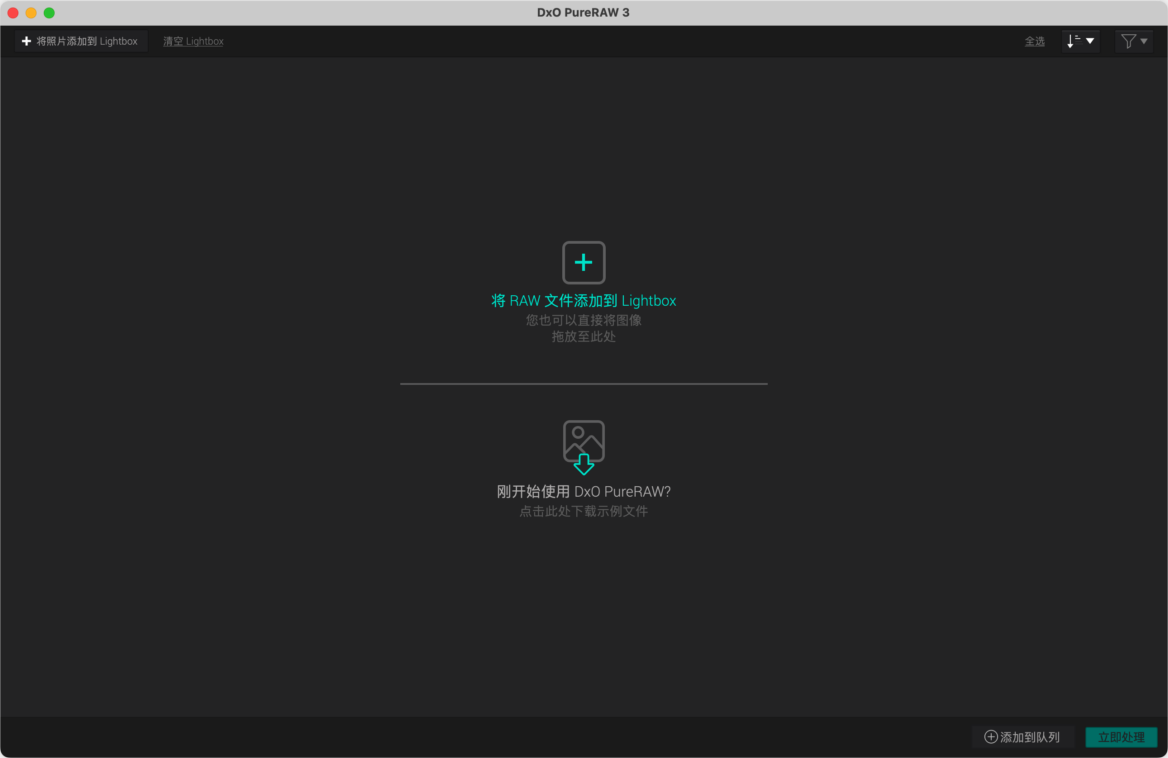
Task: Click 将 RAW 文件添加到 Lightbox text
Action: pyautogui.click(x=583, y=301)
